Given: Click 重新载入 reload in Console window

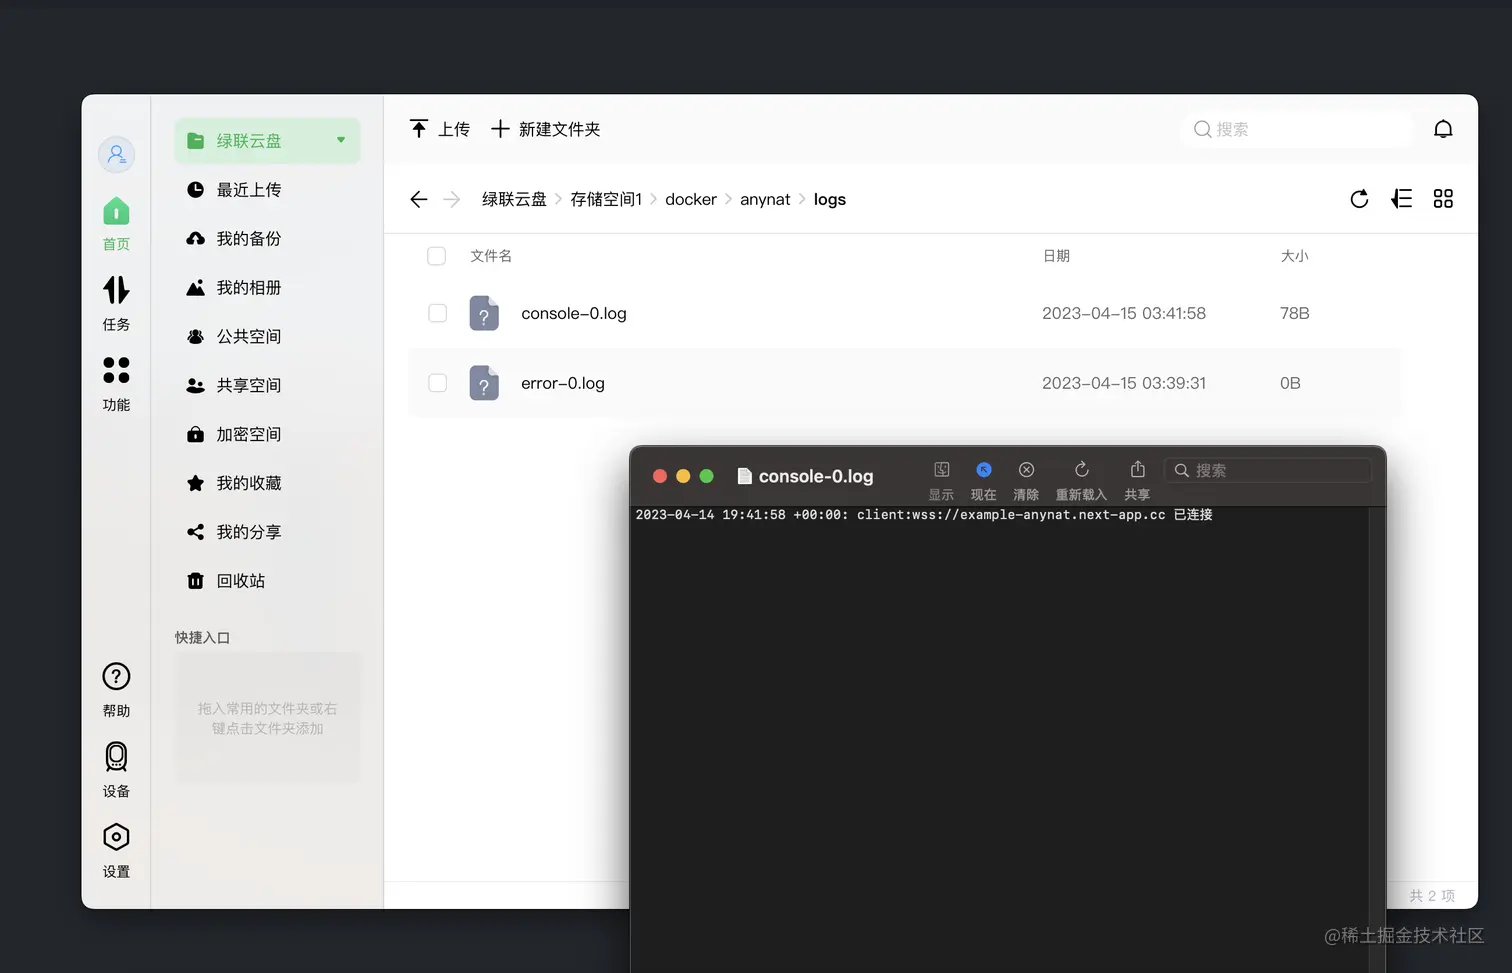Looking at the screenshot, I should [1081, 481].
